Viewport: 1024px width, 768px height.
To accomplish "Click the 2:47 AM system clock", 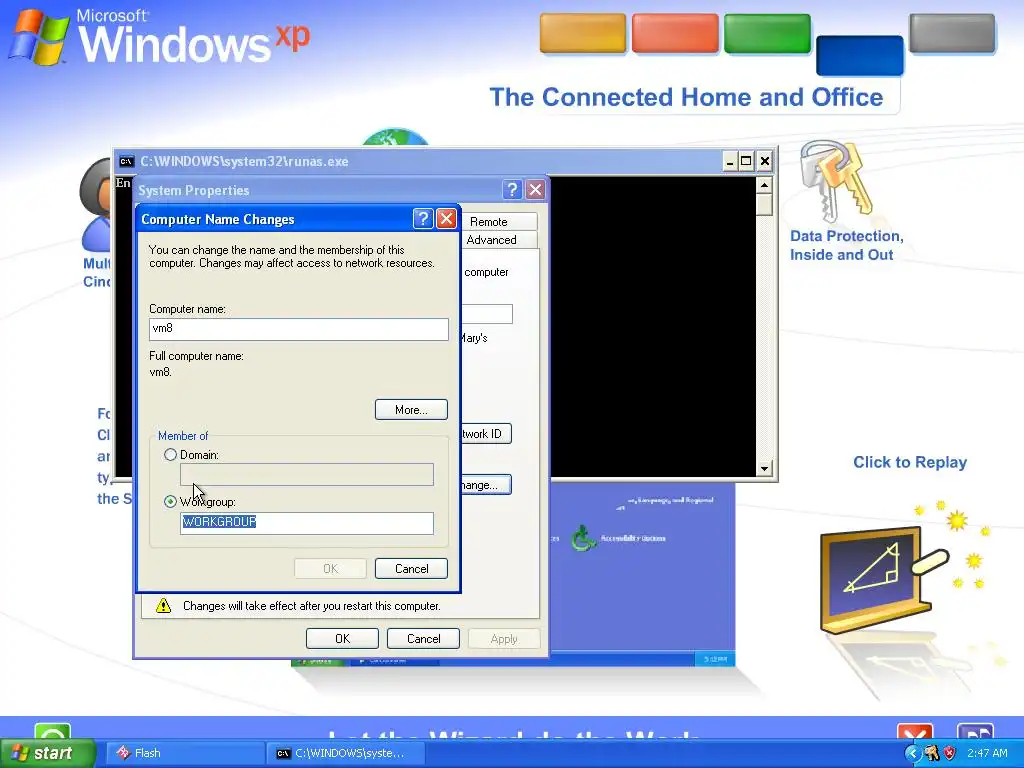I will click(x=987, y=753).
